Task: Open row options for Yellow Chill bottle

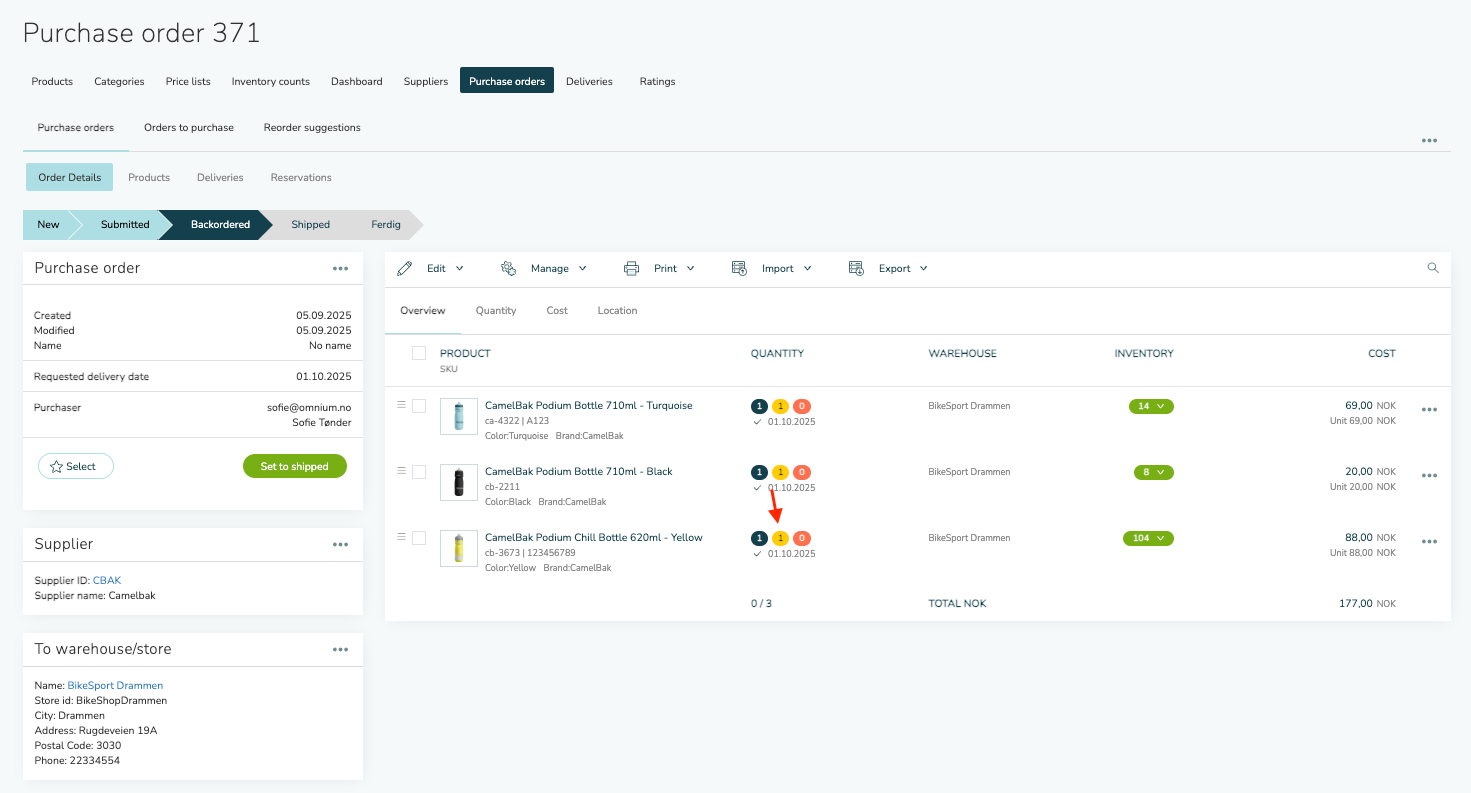Action: click(x=1429, y=542)
